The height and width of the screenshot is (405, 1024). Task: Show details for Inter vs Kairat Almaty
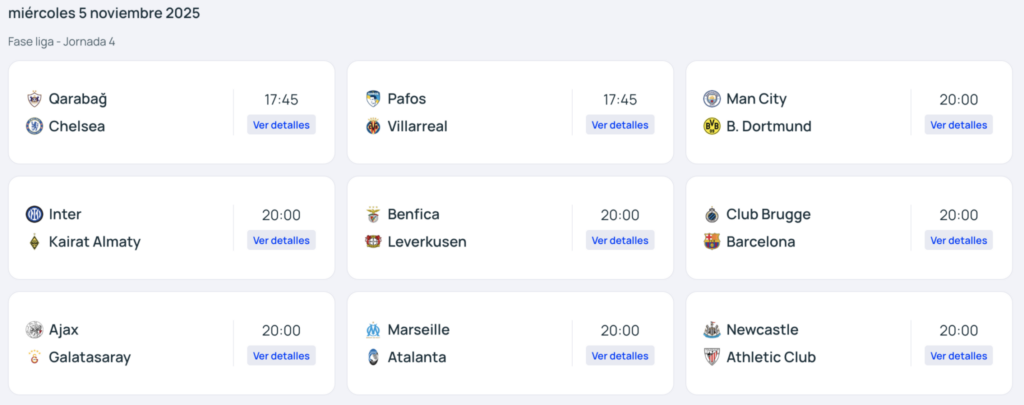tap(281, 240)
